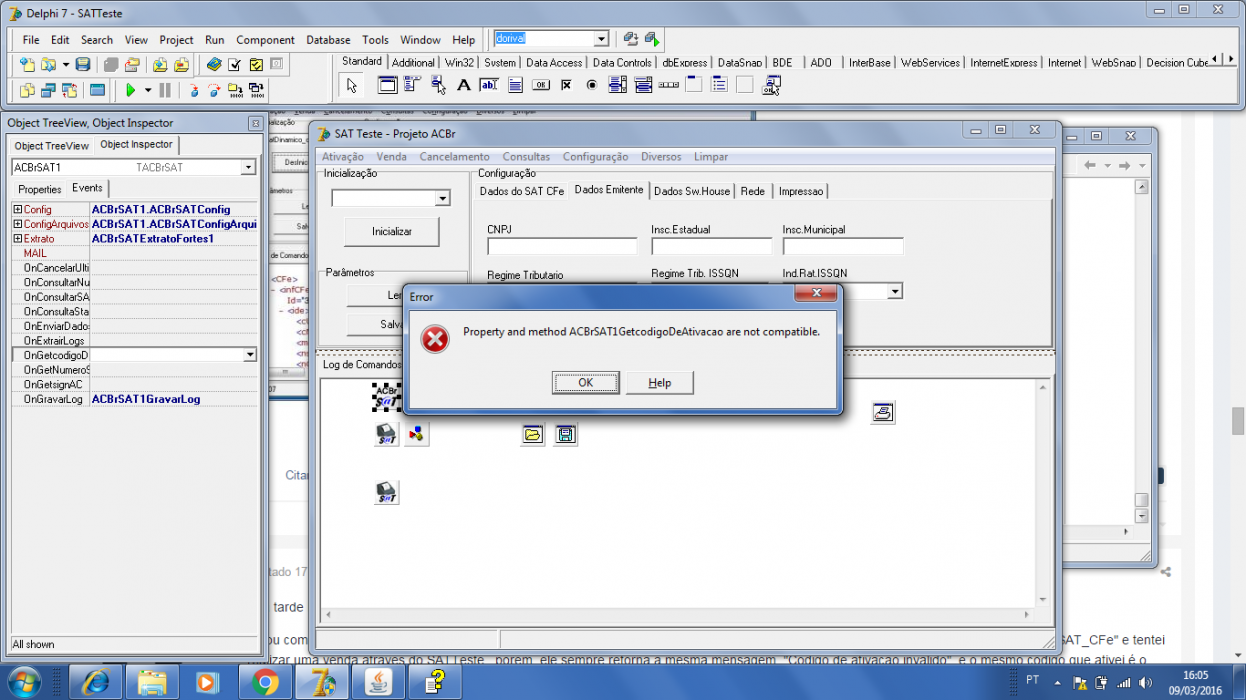Click the Open Project folder icon
The height and width of the screenshot is (700, 1246).
pyautogui.click(x=132, y=64)
